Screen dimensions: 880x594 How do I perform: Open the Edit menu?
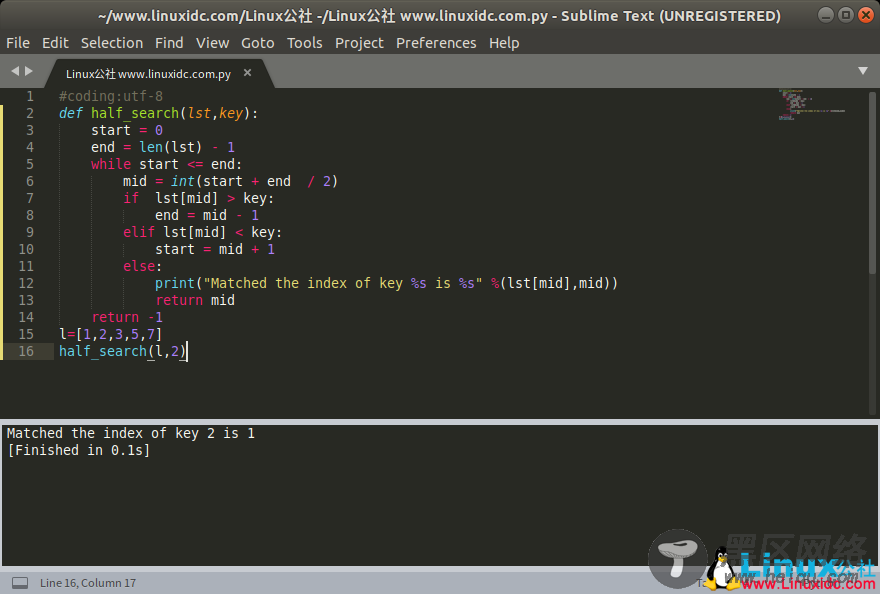click(55, 43)
